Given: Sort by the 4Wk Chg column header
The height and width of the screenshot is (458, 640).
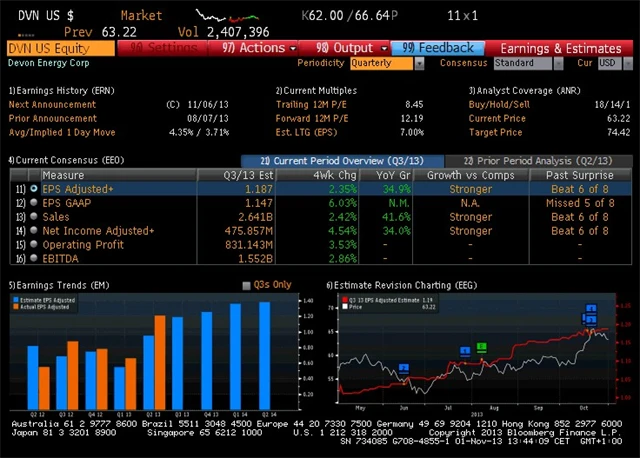Looking at the screenshot, I should click(318, 175).
